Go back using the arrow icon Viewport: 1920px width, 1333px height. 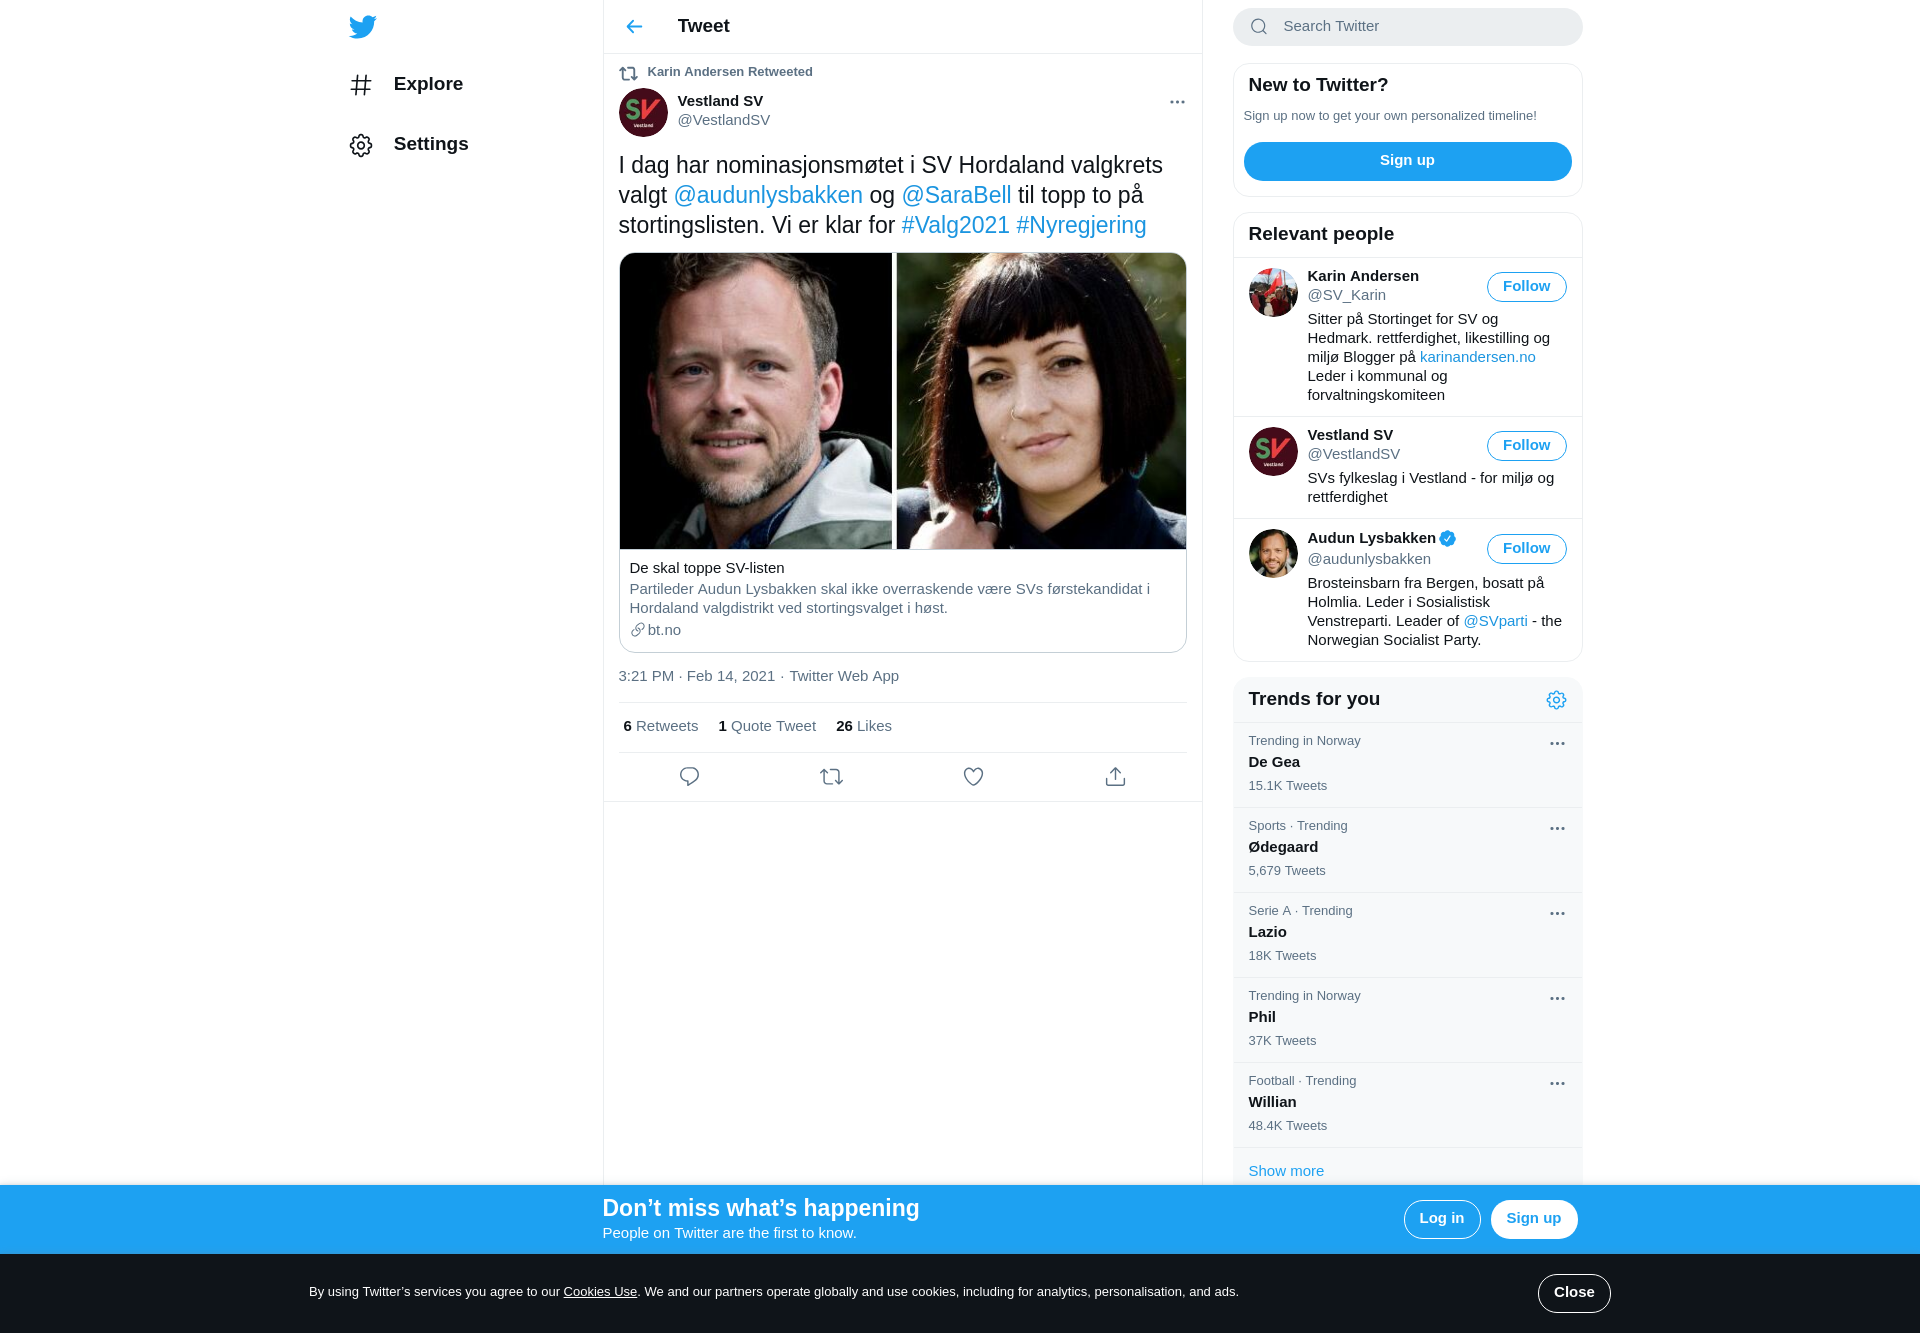(634, 27)
